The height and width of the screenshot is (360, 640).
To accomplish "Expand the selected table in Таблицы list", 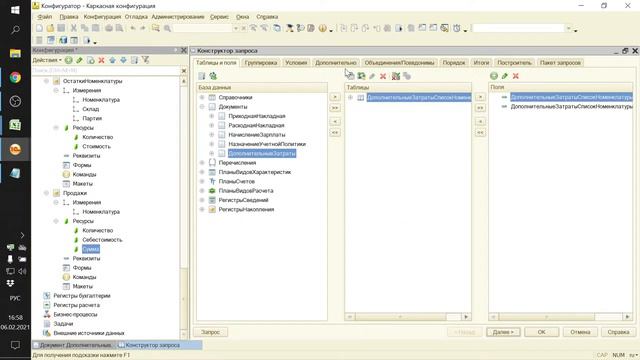I will (x=350, y=98).
